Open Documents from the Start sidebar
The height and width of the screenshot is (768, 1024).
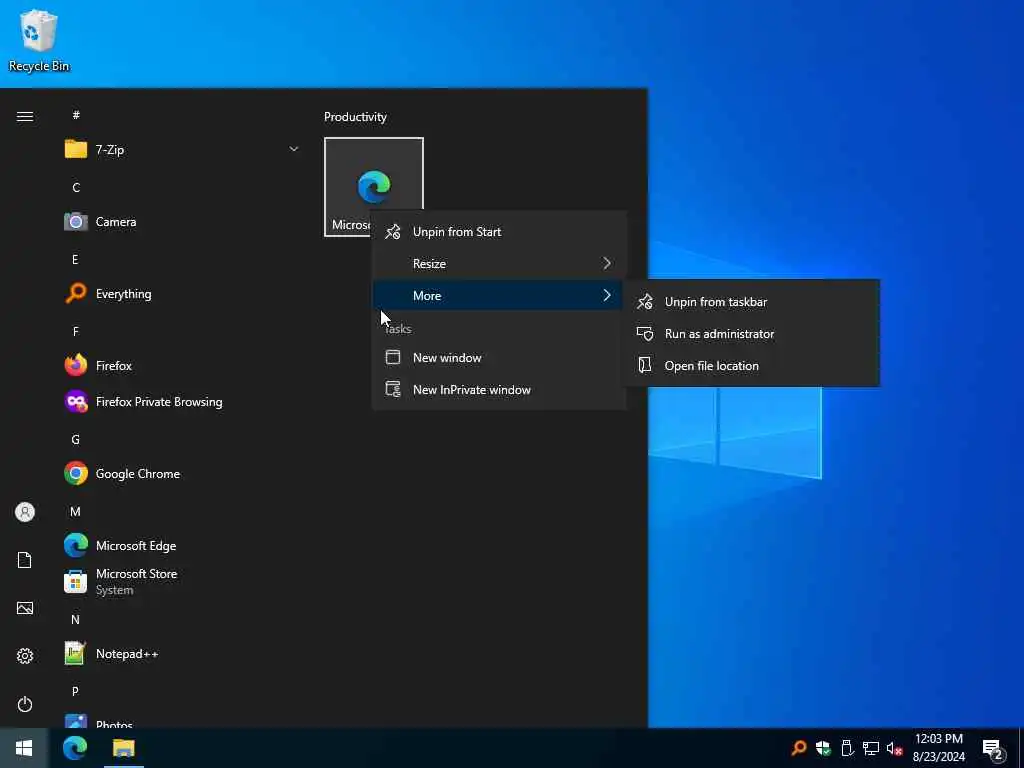pos(25,560)
